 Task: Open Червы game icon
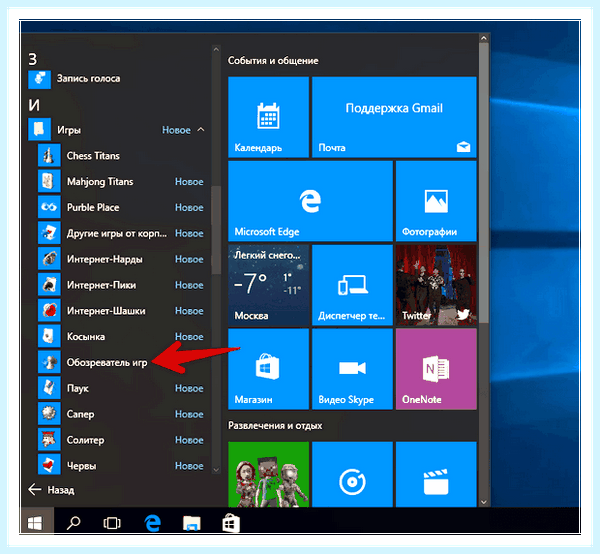coord(49,466)
